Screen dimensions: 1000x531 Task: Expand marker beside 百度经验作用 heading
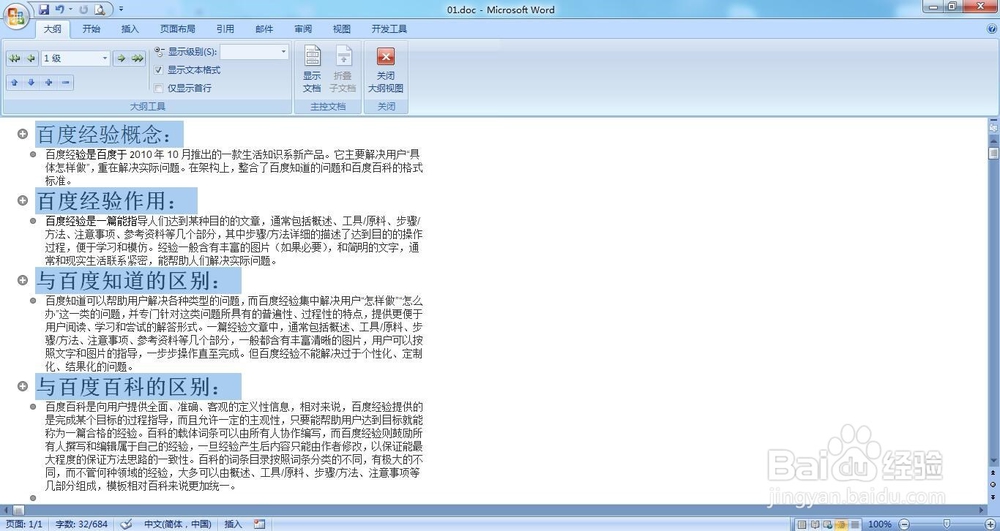tap(22, 200)
